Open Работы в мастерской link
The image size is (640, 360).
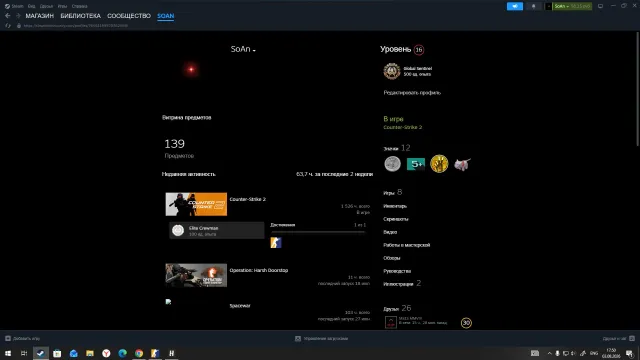click(x=407, y=245)
